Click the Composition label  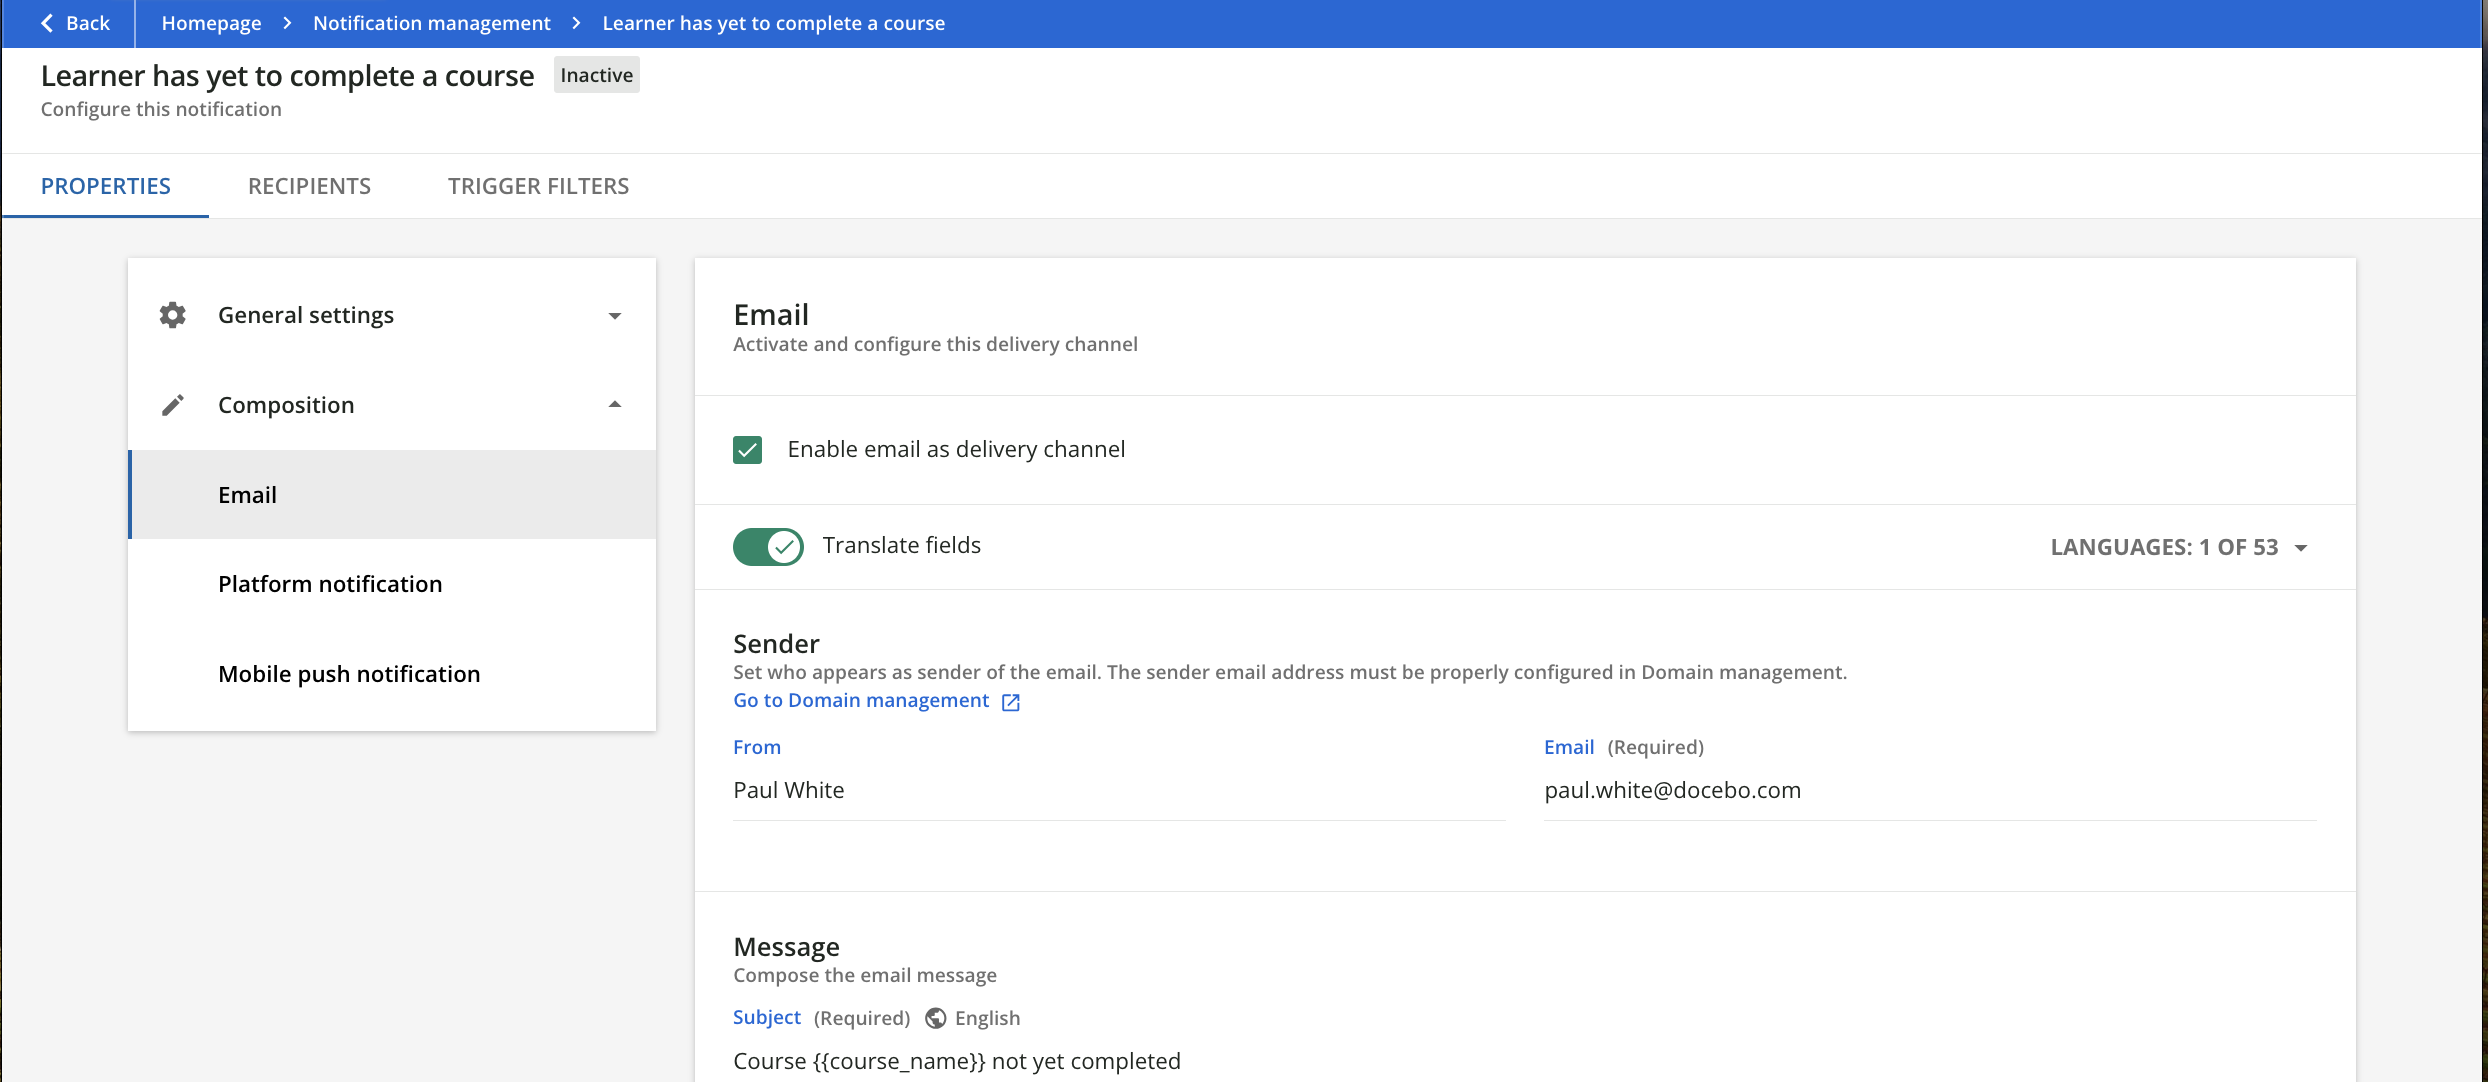pyautogui.click(x=286, y=405)
